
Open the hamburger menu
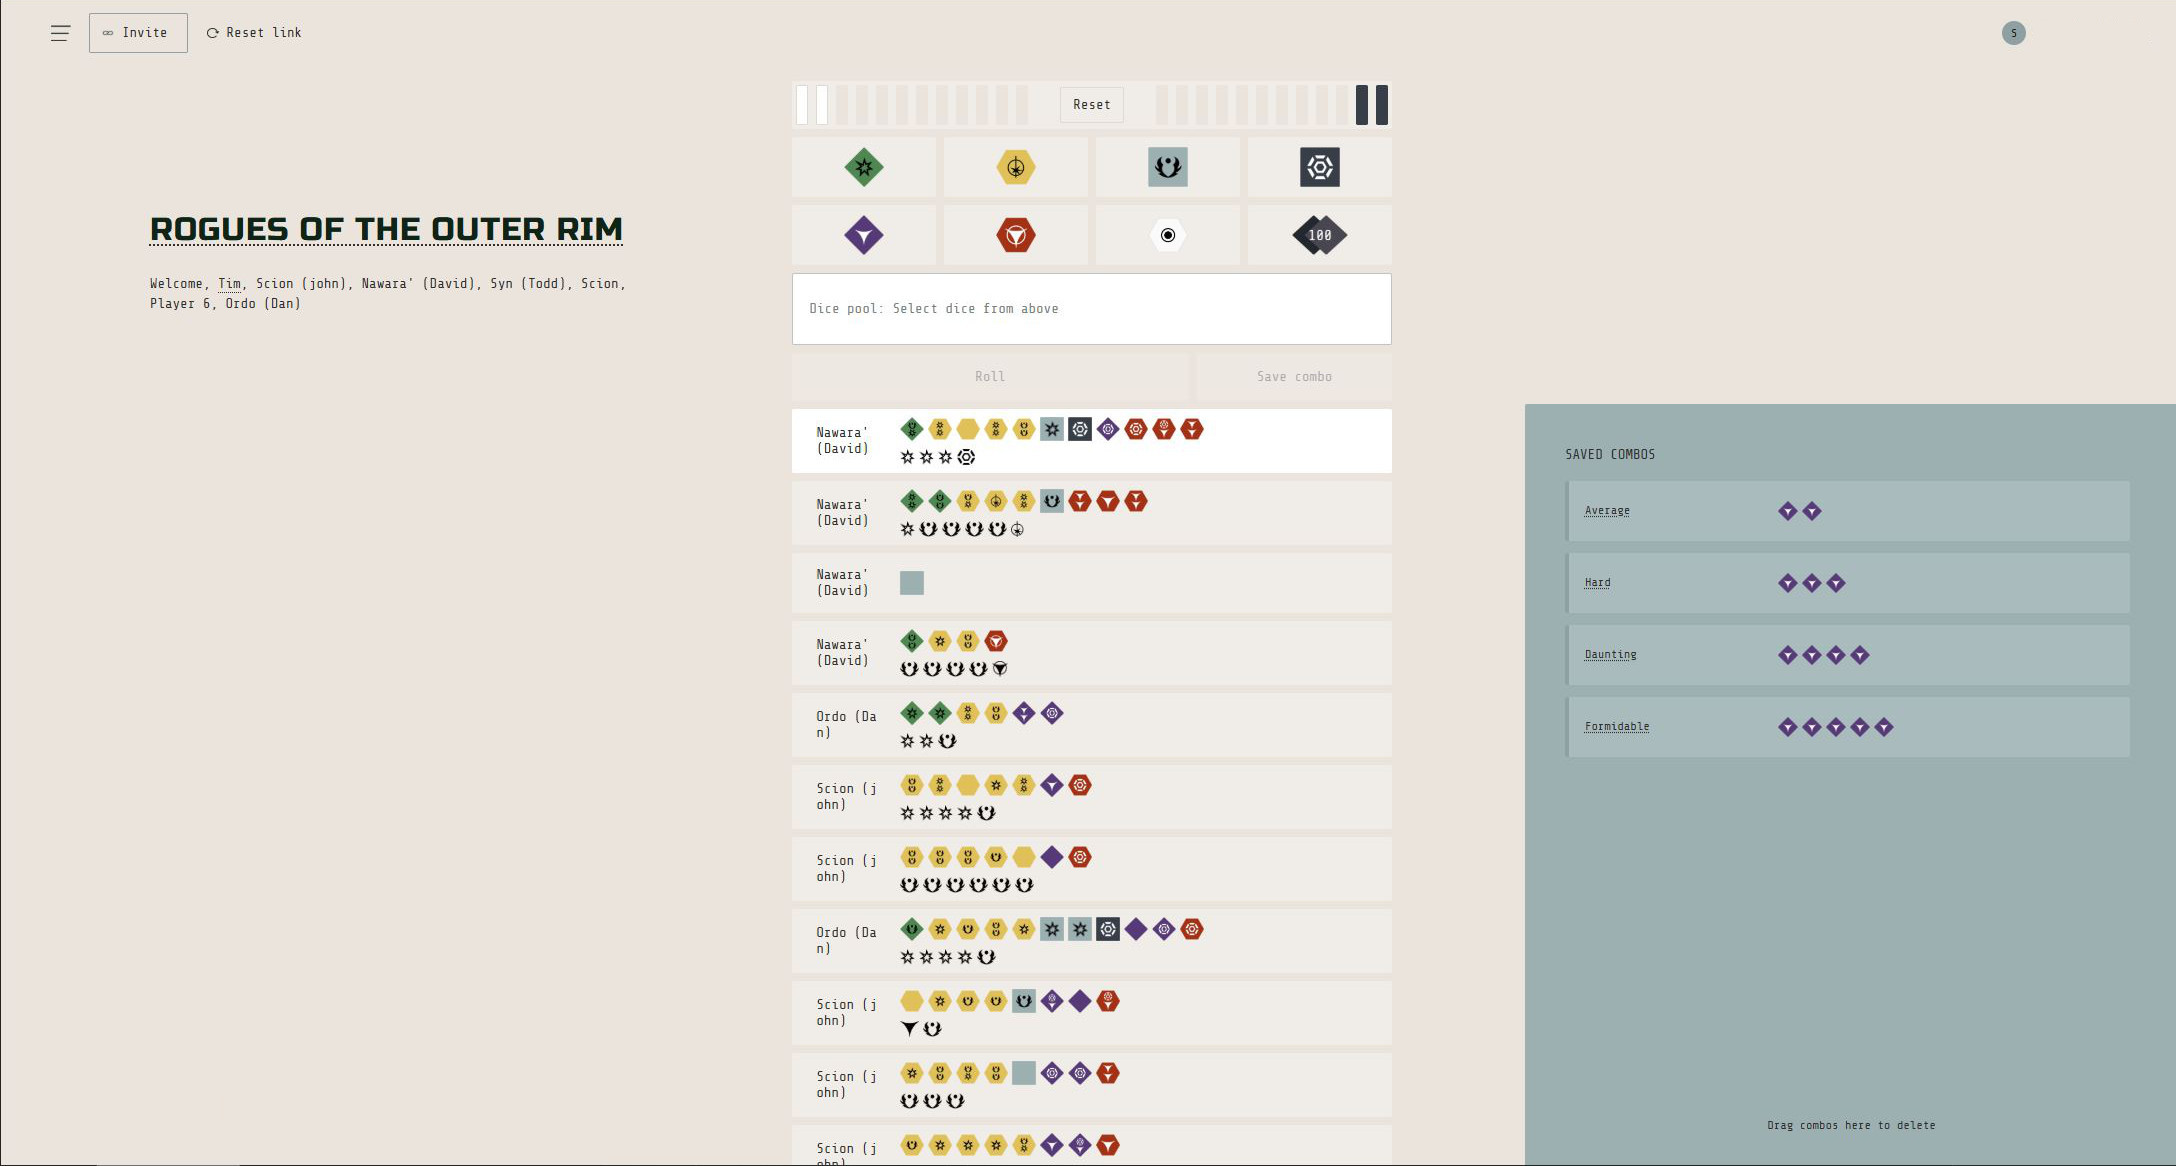click(x=60, y=33)
